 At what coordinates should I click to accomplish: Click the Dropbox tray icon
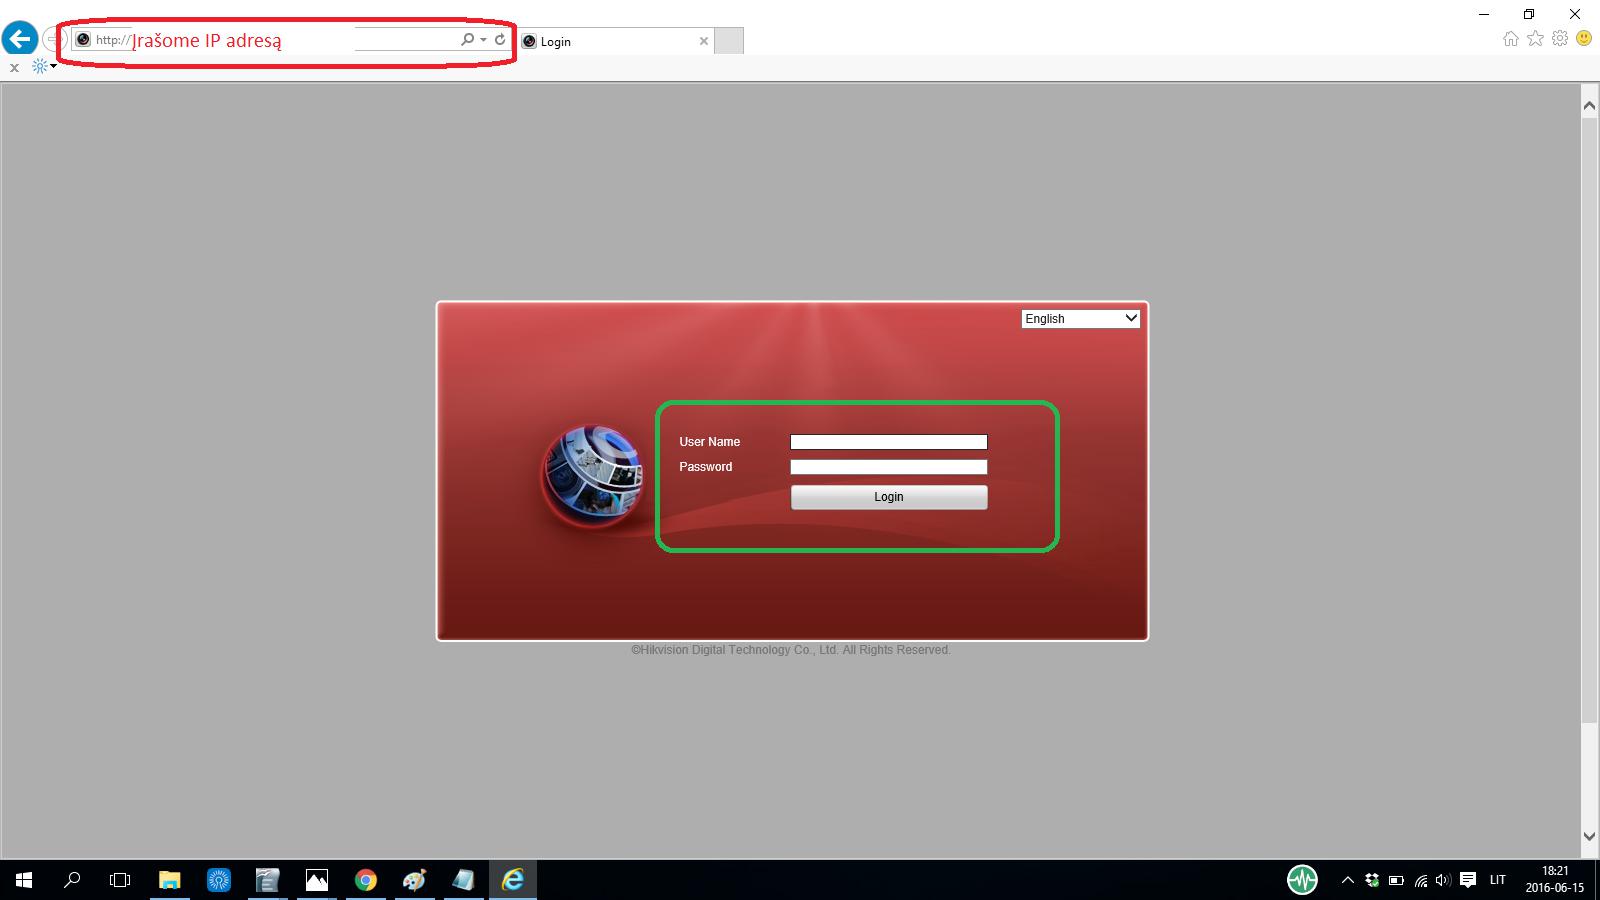(1372, 880)
